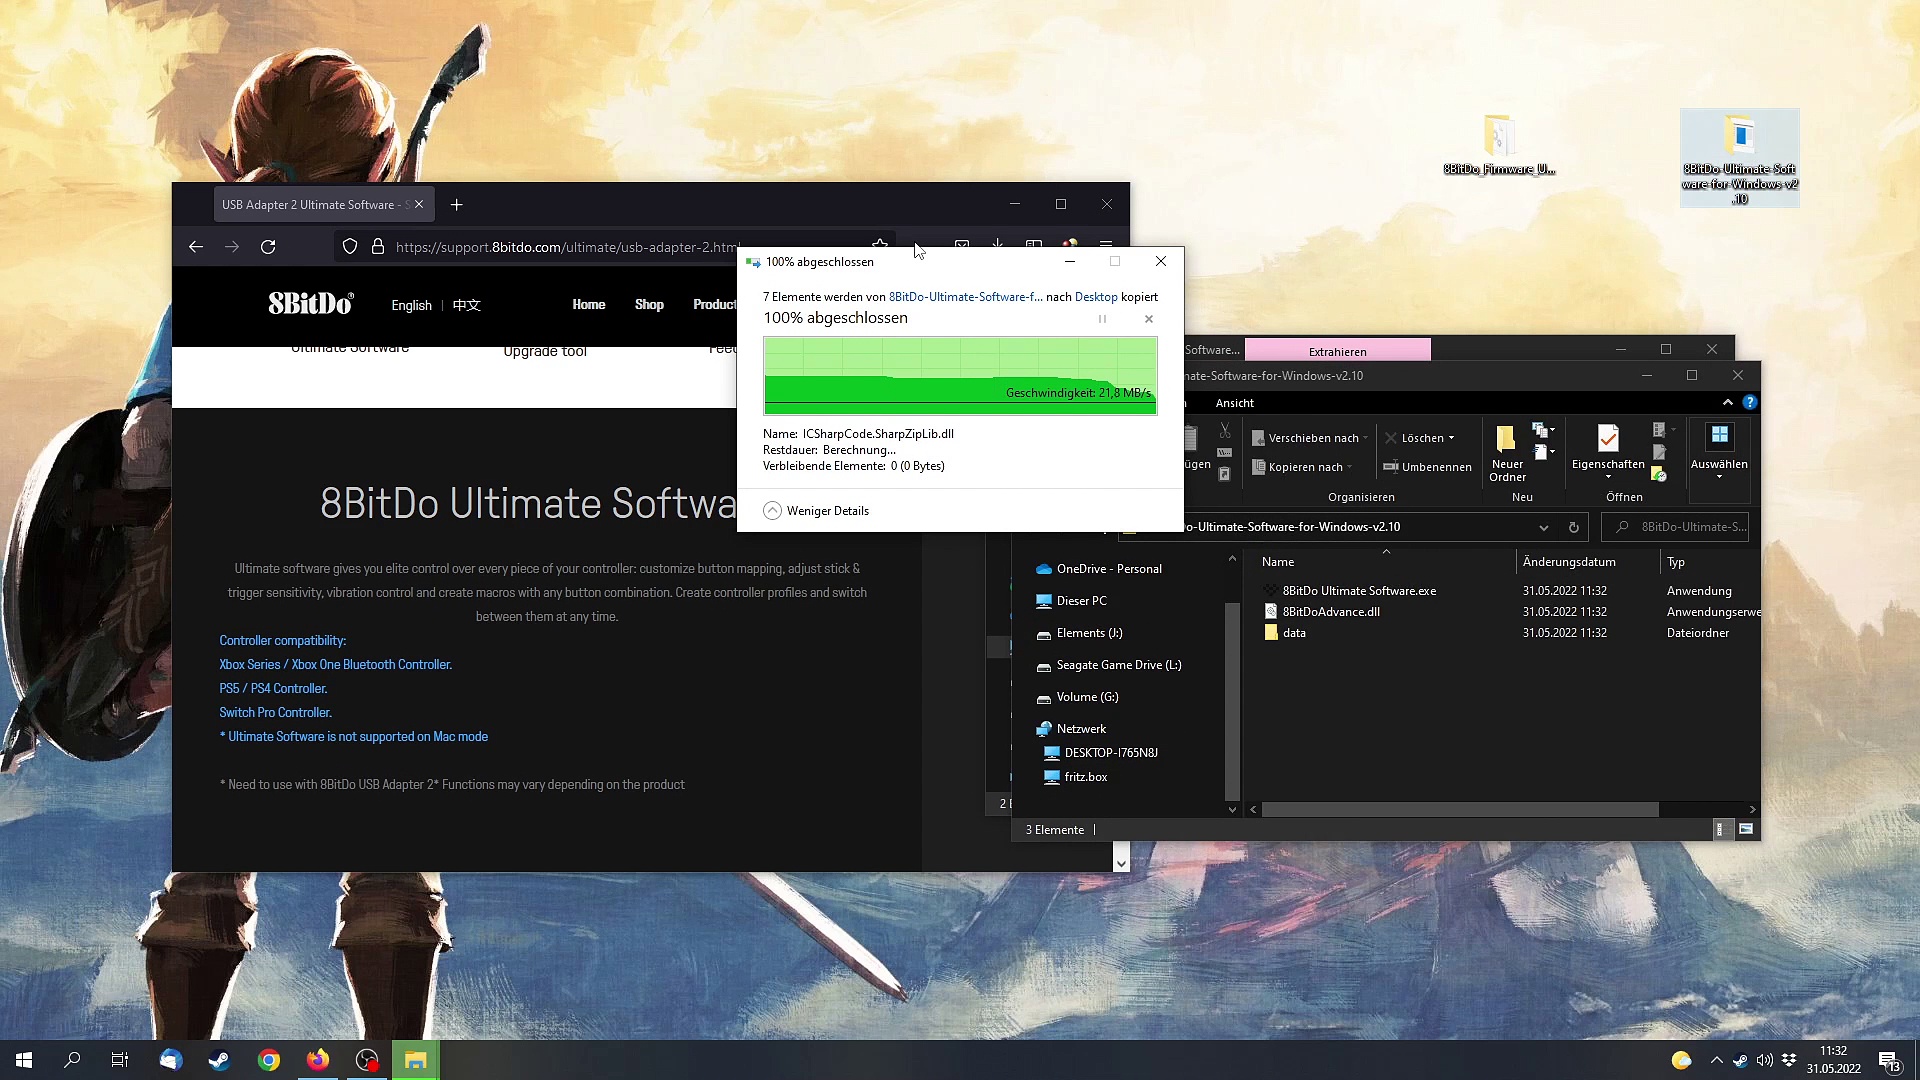Image resolution: width=1920 pixels, height=1080 pixels.
Task: Open address bar history dropdown
Action: [x=1543, y=527]
